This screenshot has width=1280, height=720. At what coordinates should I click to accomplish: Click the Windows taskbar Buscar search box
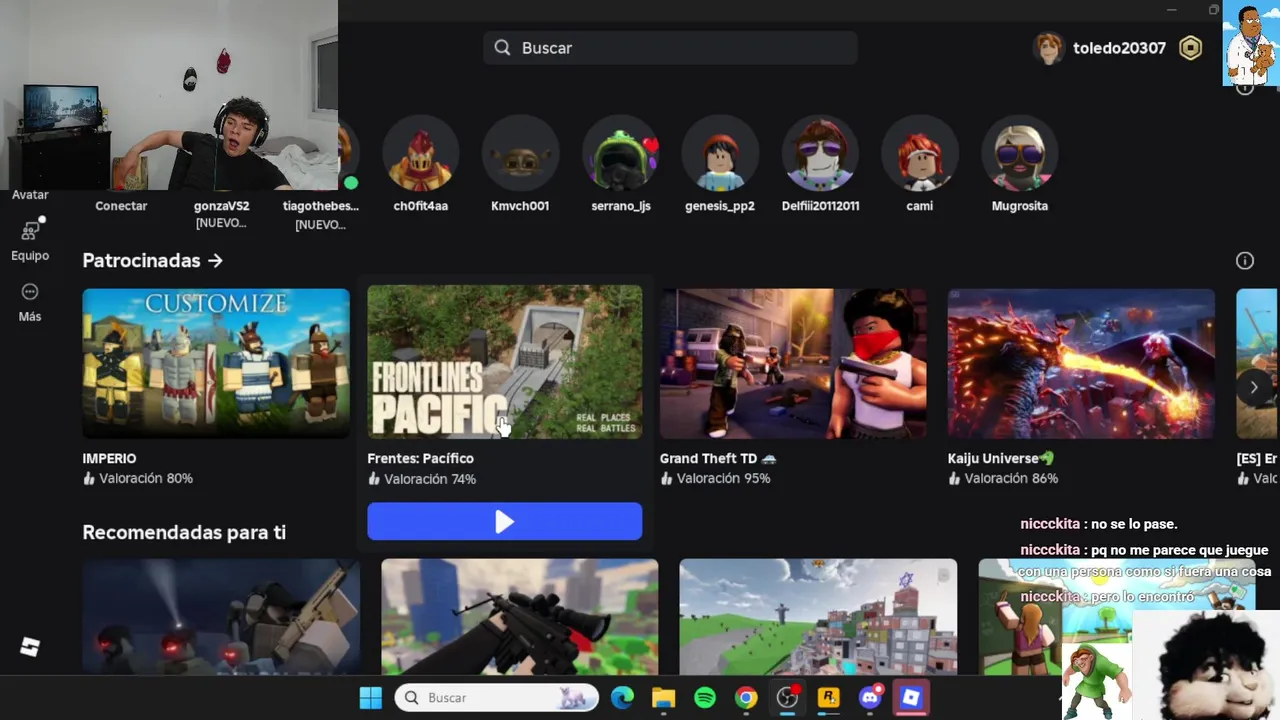[x=496, y=698]
